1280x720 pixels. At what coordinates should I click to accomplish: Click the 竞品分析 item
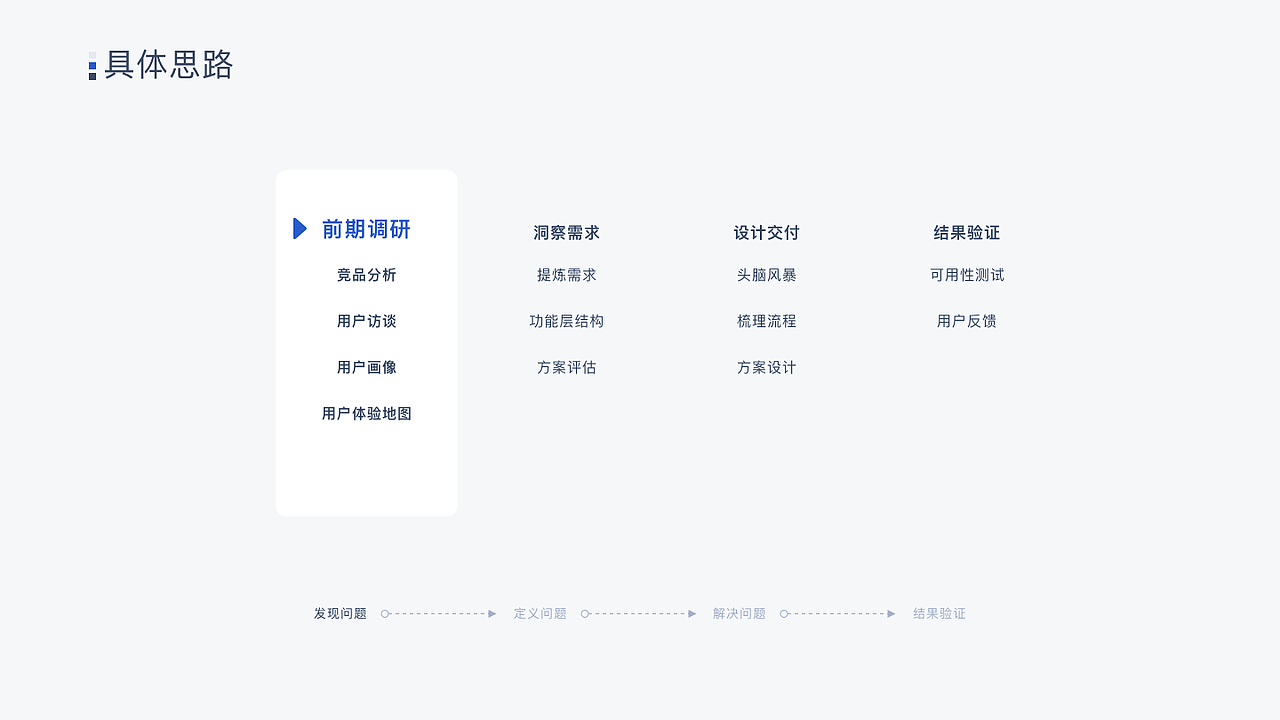point(366,275)
